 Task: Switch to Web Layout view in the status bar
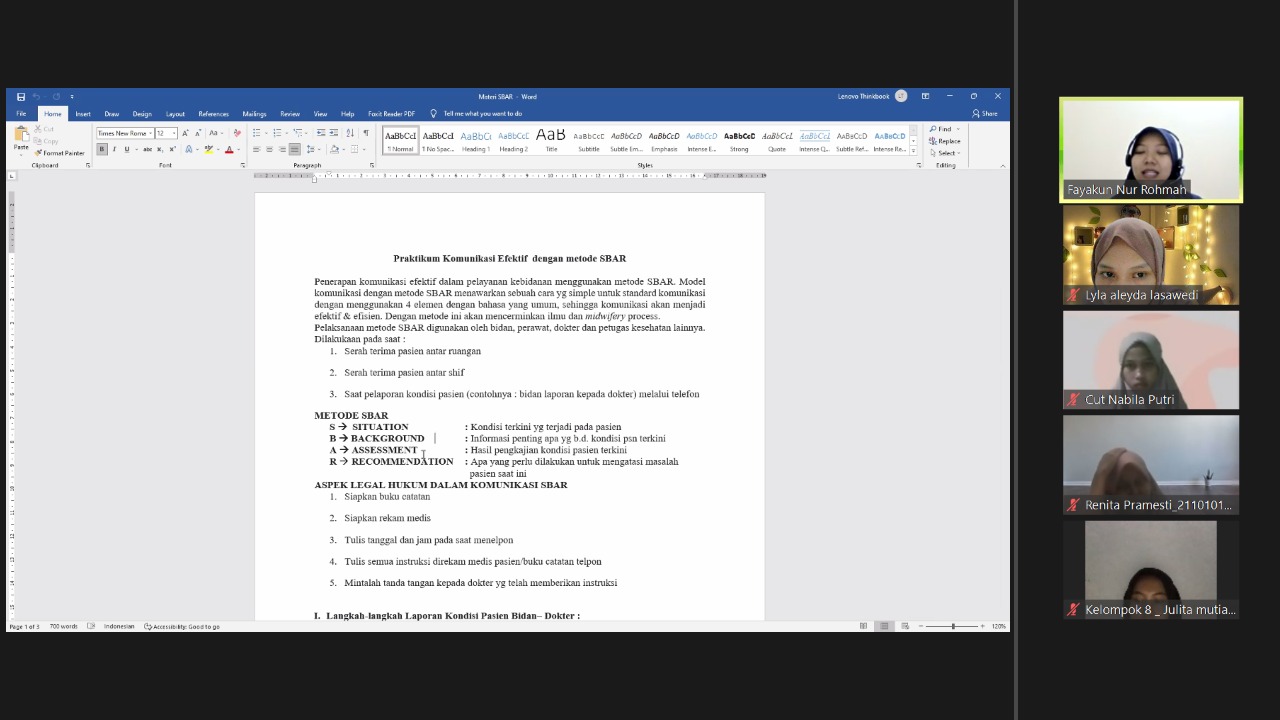(x=905, y=626)
